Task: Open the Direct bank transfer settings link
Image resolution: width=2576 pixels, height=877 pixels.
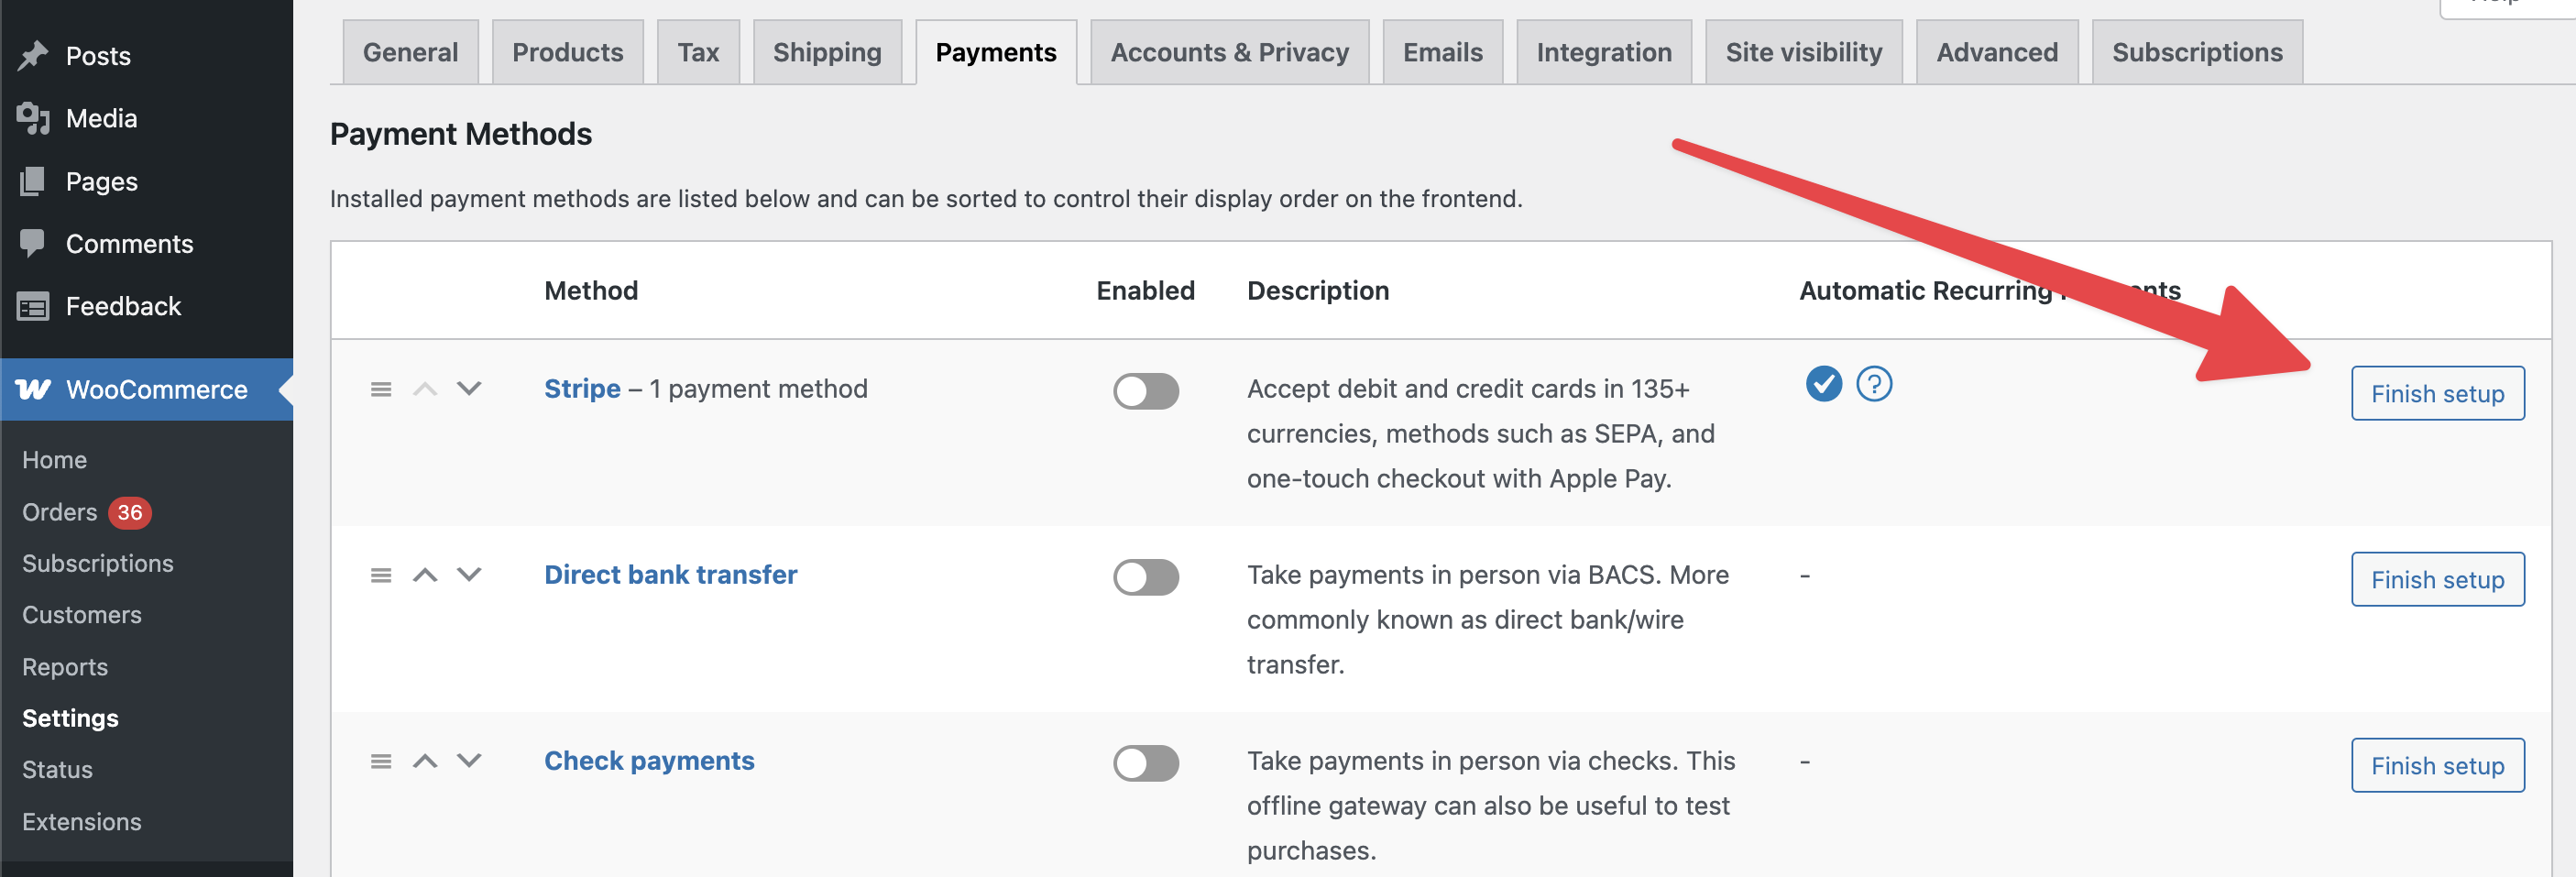Action: pyautogui.click(x=670, y=574)
